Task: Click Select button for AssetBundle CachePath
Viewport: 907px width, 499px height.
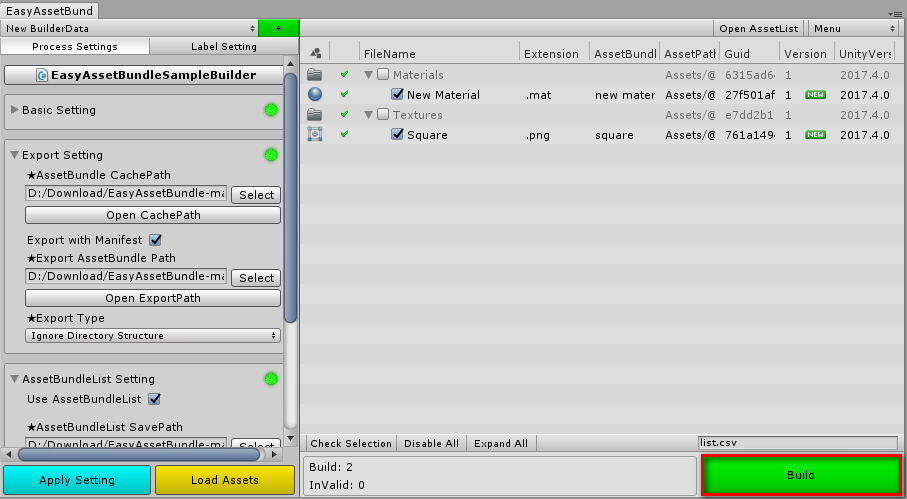Action: coord(256,195)
